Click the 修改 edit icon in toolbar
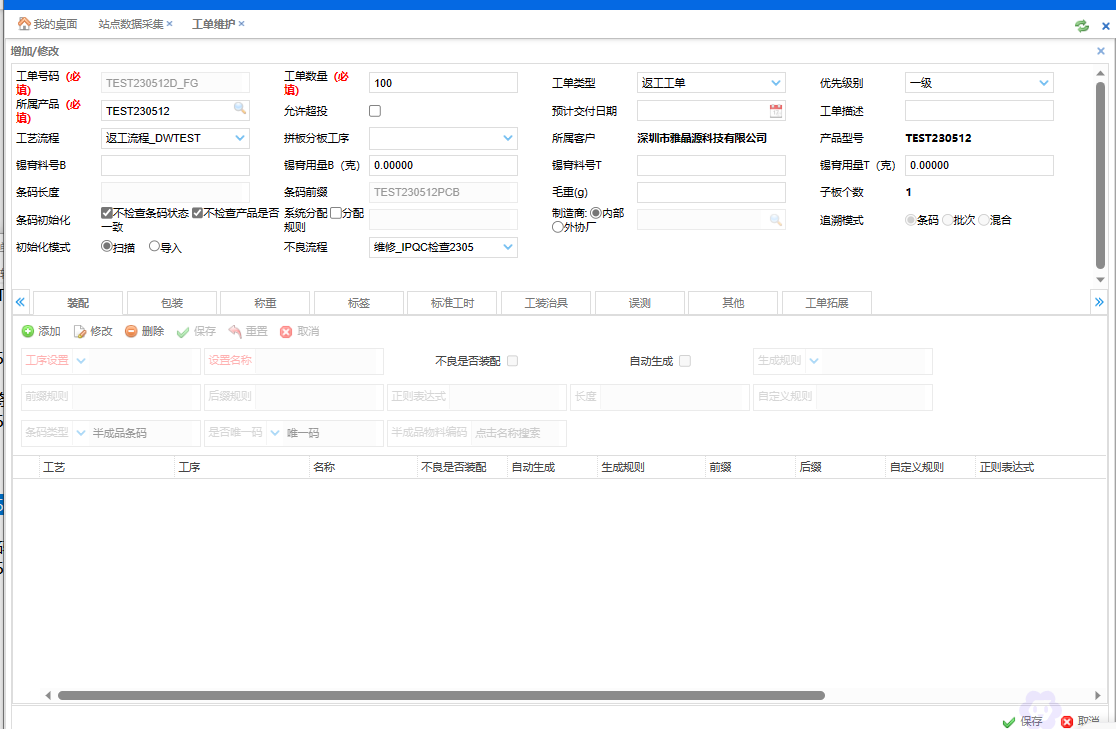Viewport: 1116px width, 729px height. point(80,332)
